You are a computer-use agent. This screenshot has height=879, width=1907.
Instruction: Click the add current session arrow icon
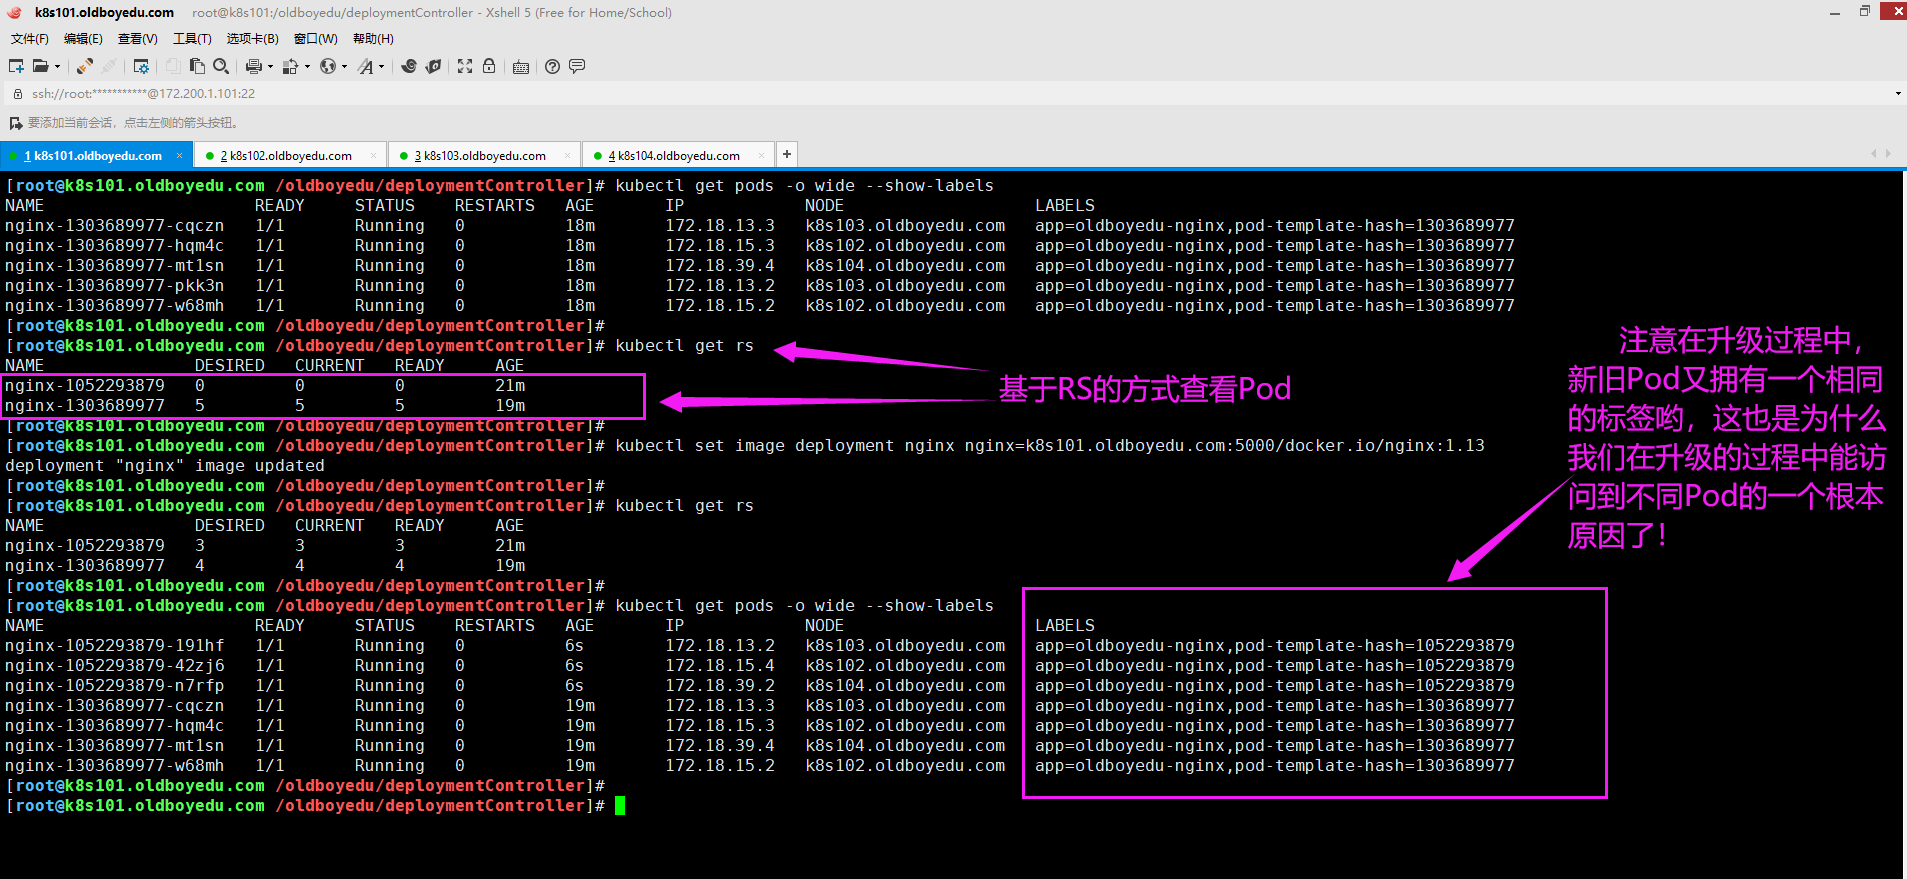15,123
